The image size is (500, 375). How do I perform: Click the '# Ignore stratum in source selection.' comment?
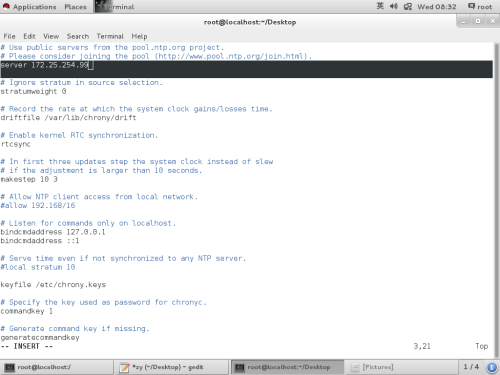click(82, 82)
